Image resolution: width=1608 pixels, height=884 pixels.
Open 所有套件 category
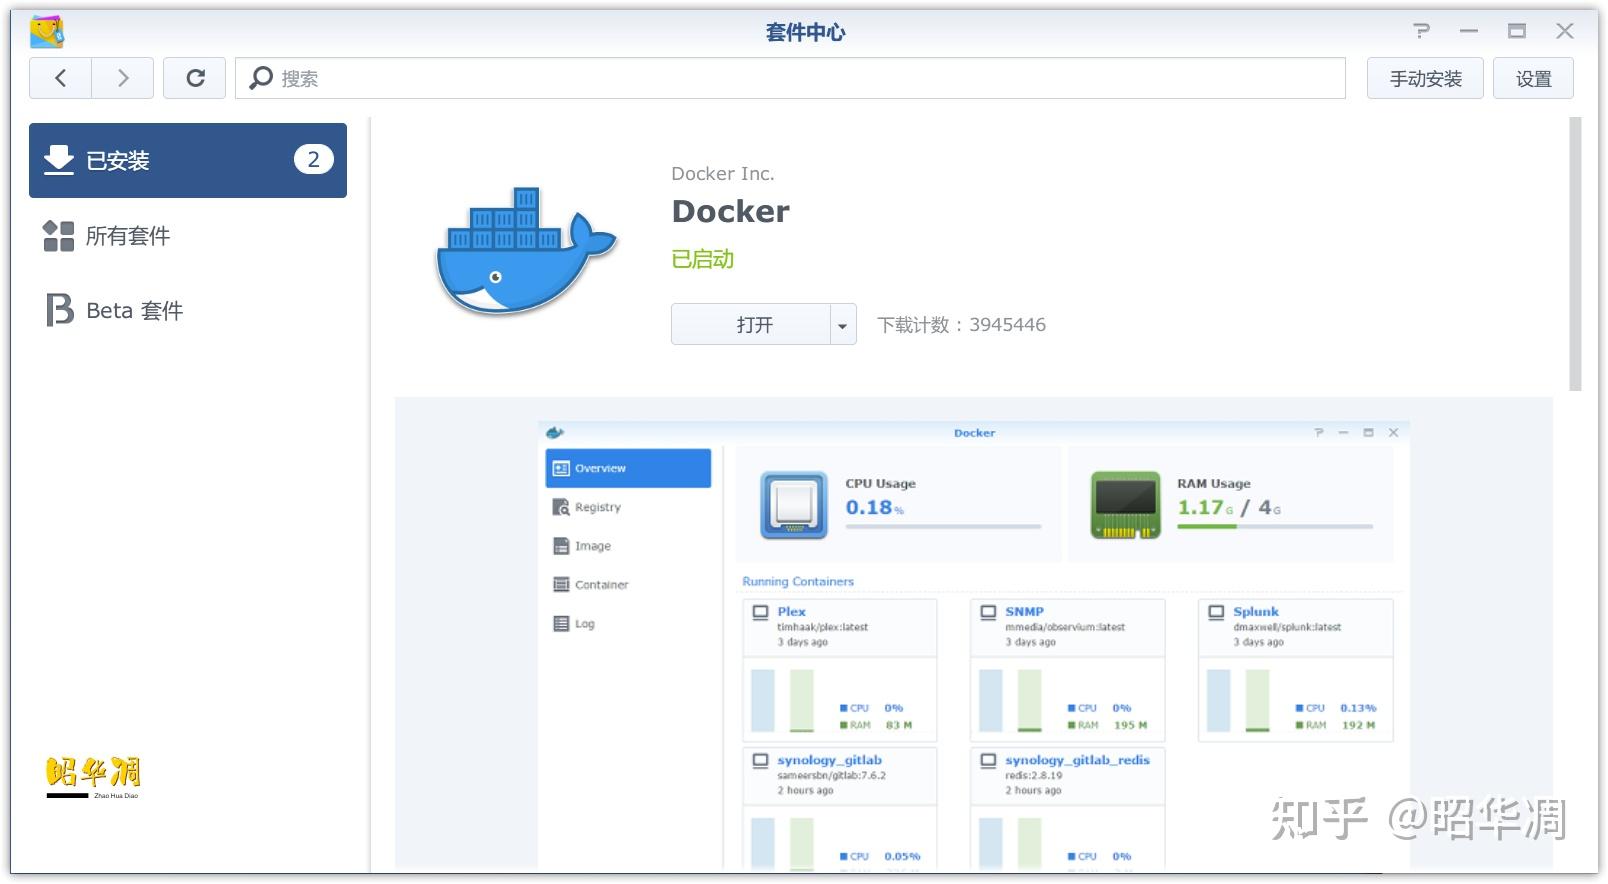188,236
